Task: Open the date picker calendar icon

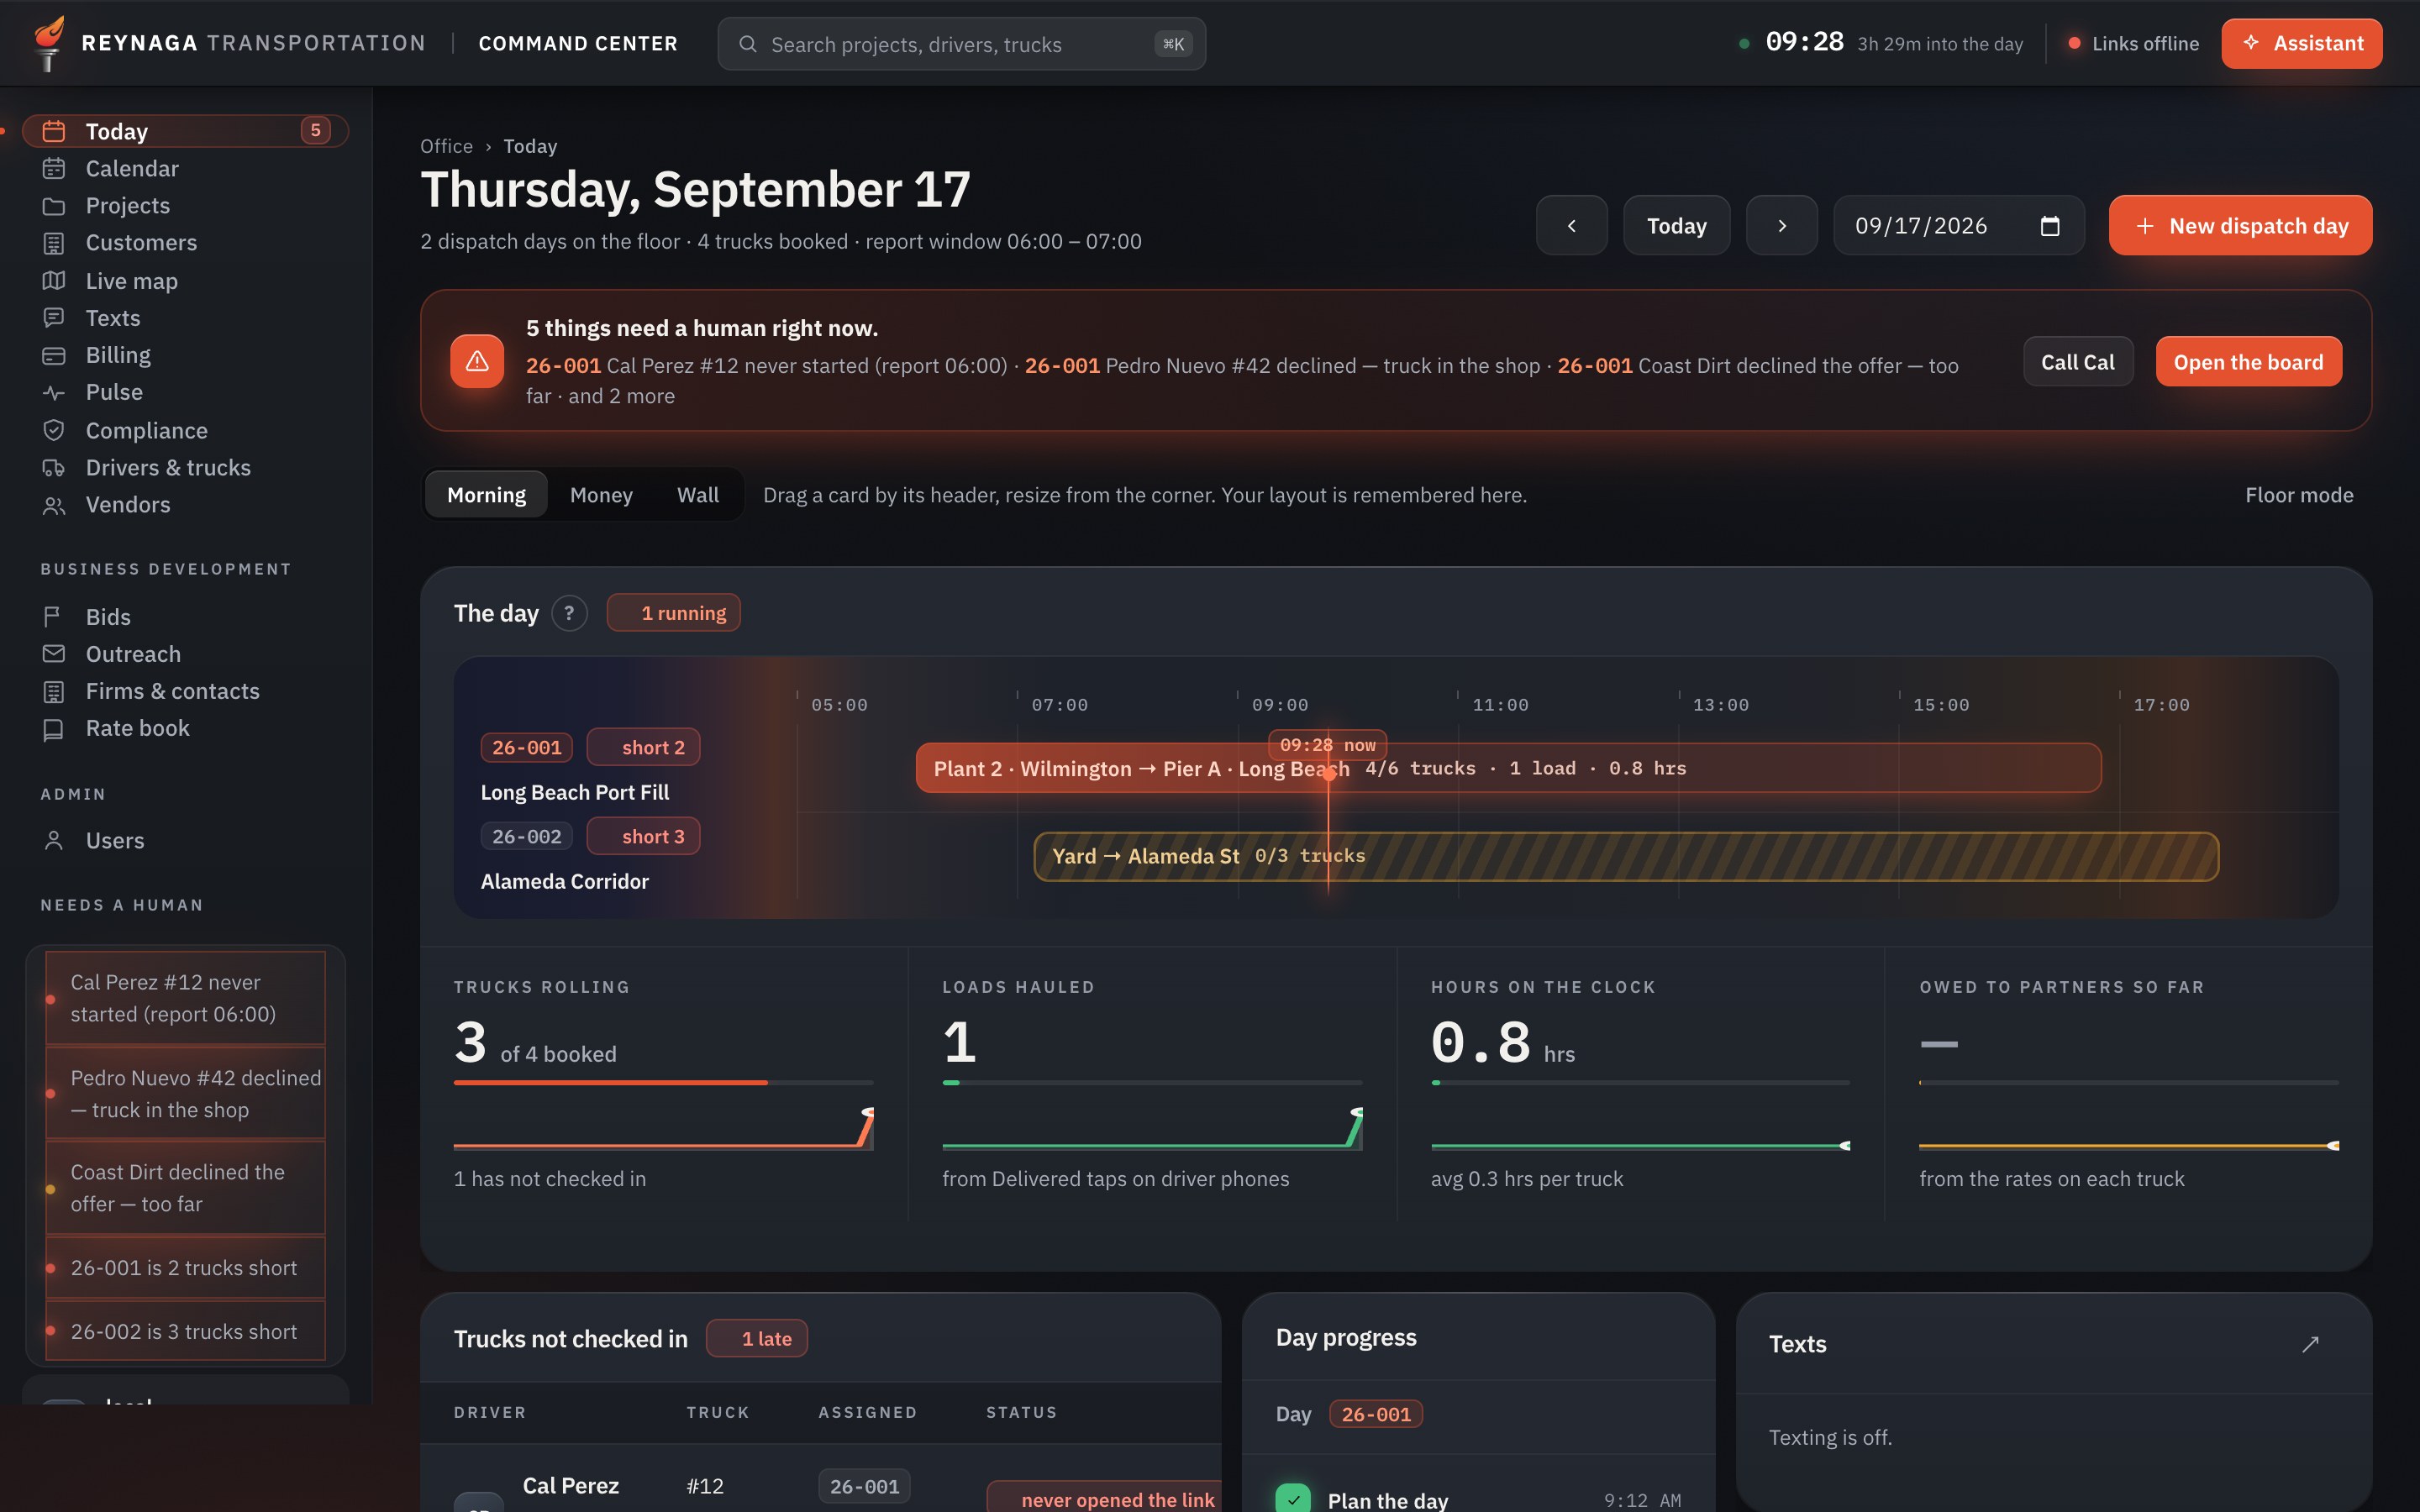Action: pos(2049,226)
